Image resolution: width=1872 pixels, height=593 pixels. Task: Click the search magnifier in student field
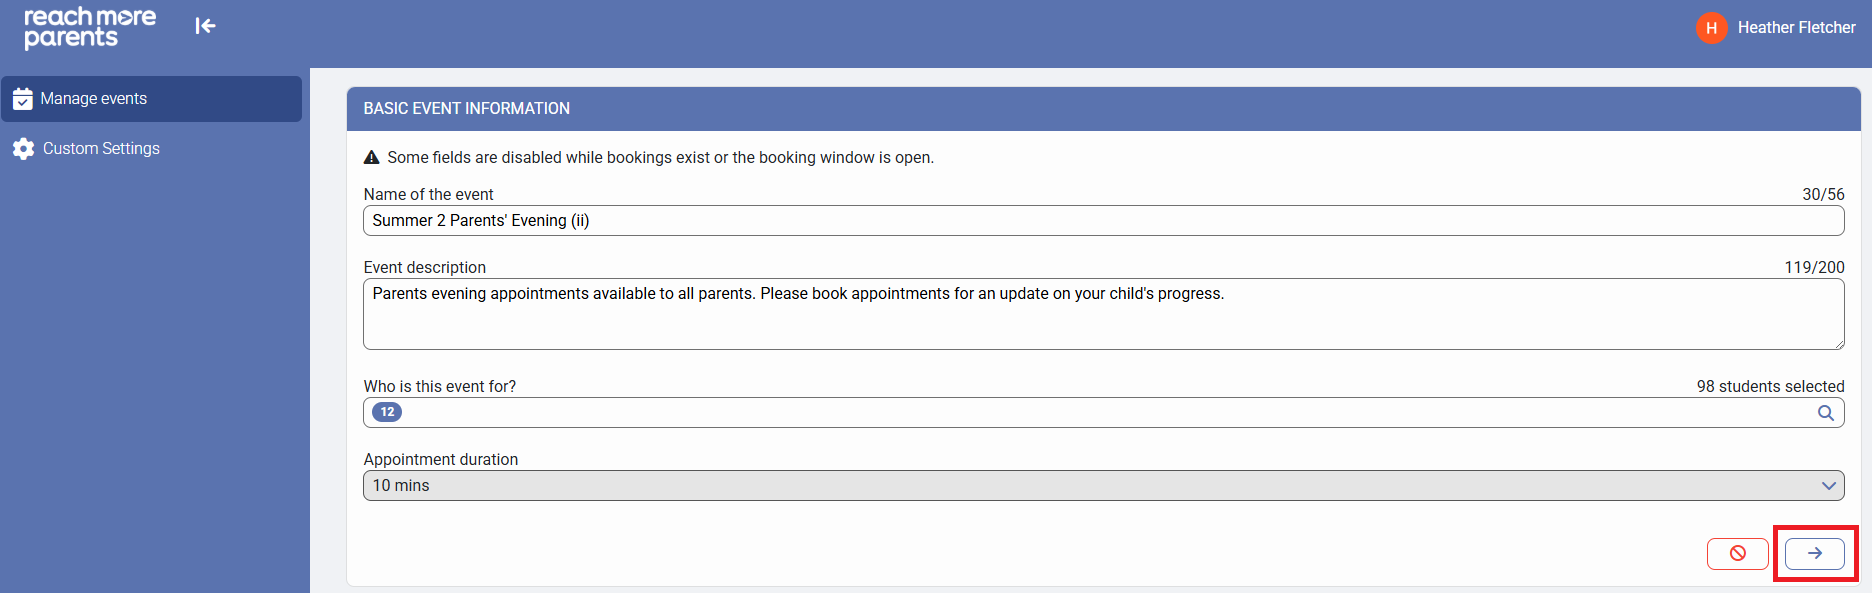point(1825,413)
